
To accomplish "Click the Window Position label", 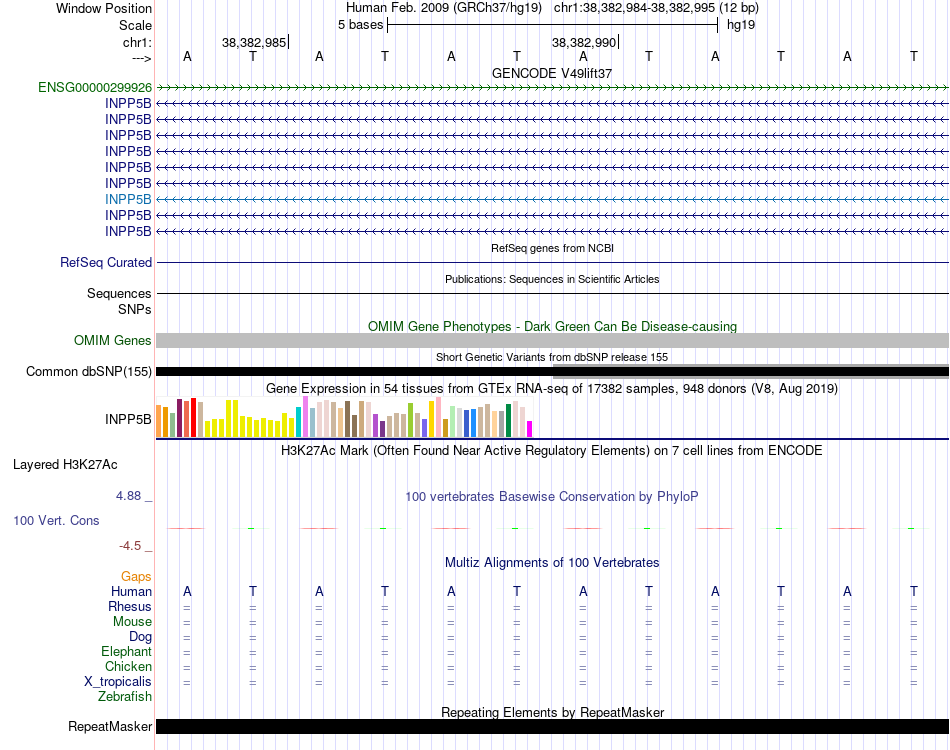I will pyautogui.click(x=104, y=8).
